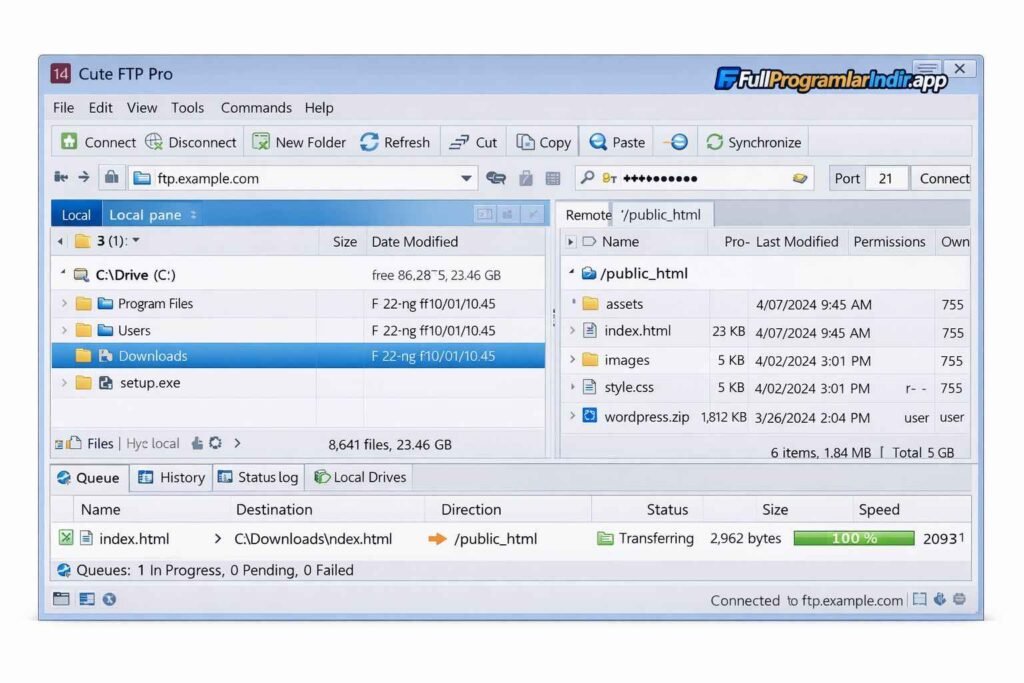Switch to the History tab
This screenshot has width=1024, height=683.
[171, 477]
